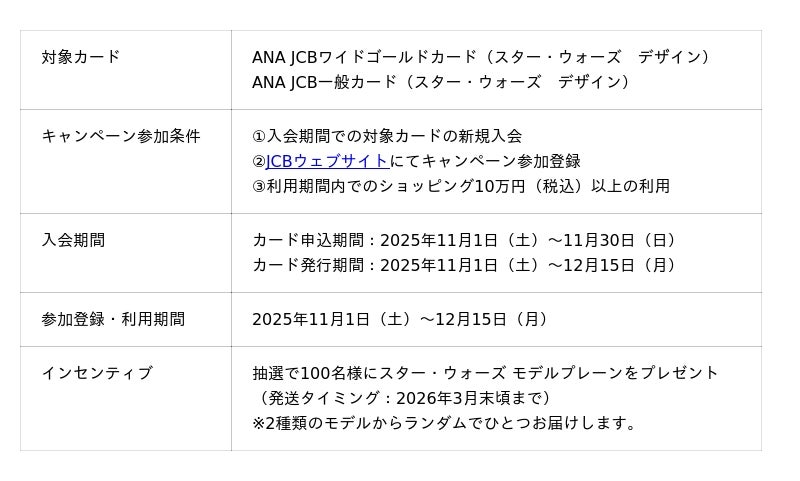The height and width of the screenshot is (481, 800).
Task: Select the ANA JCB一般カード text line
Action: coord(440,82)
